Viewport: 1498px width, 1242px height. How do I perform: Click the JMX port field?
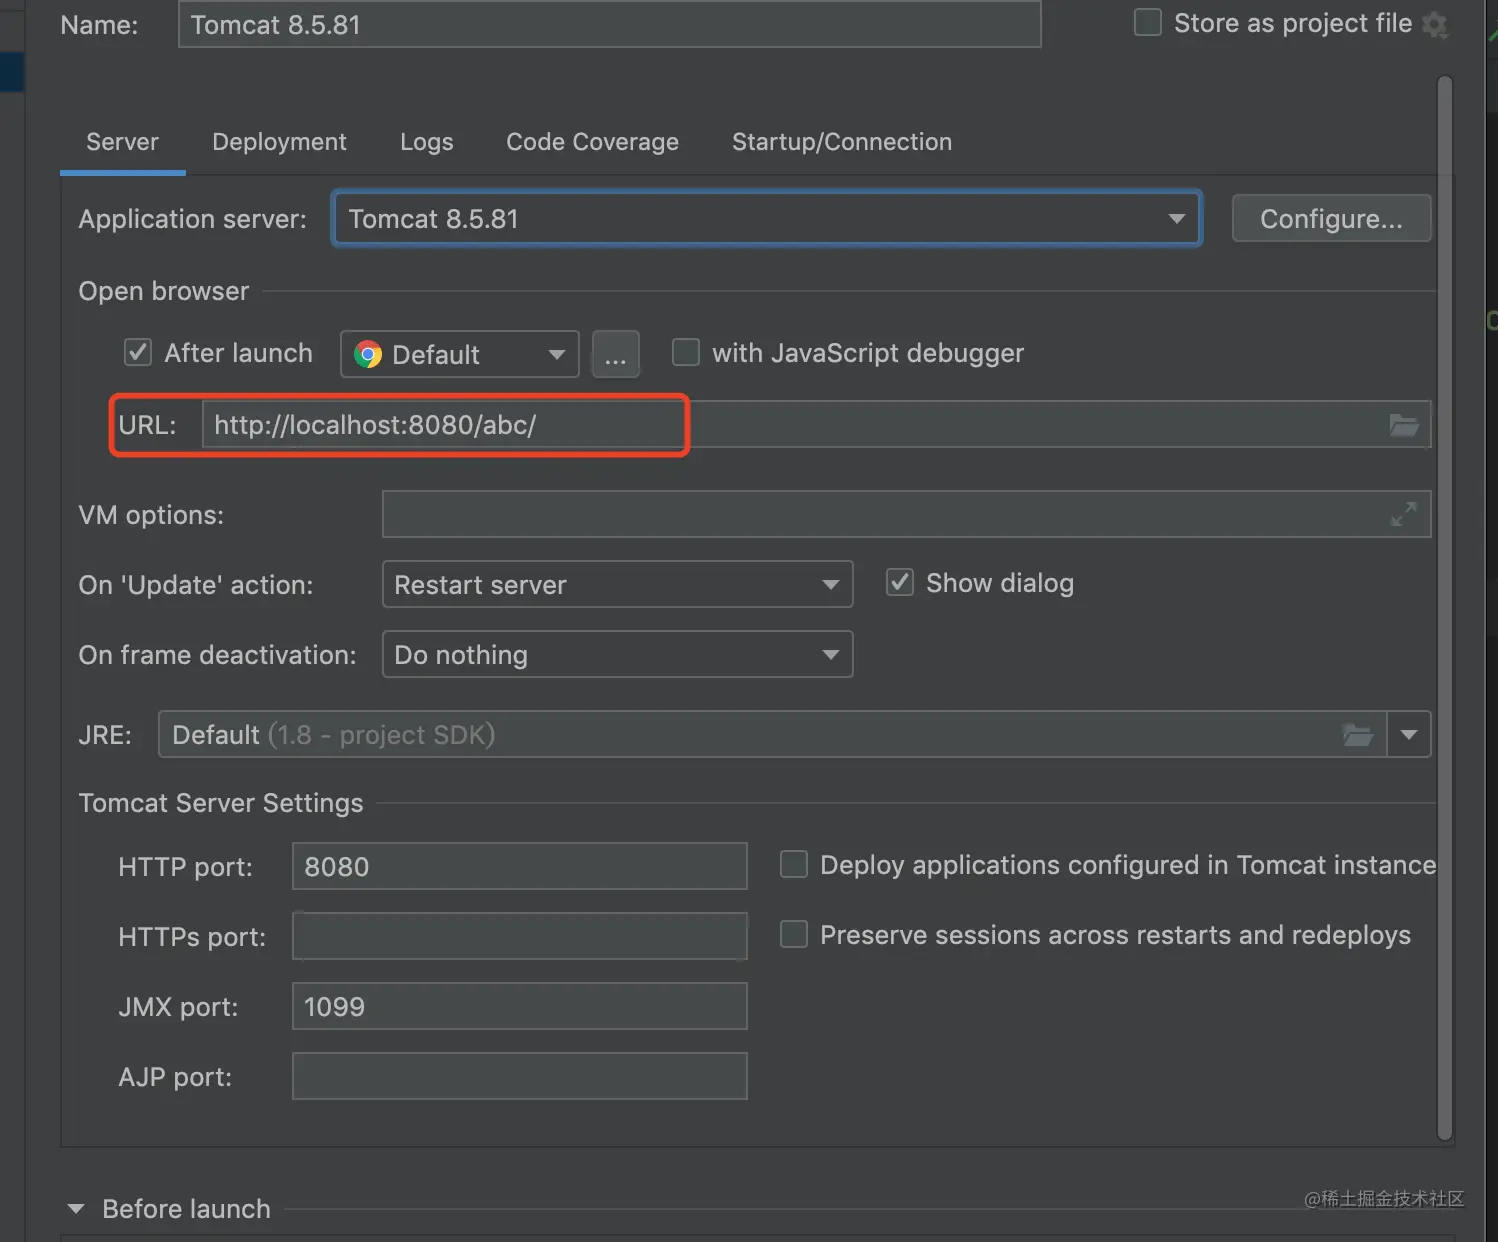click(519, 1006)
